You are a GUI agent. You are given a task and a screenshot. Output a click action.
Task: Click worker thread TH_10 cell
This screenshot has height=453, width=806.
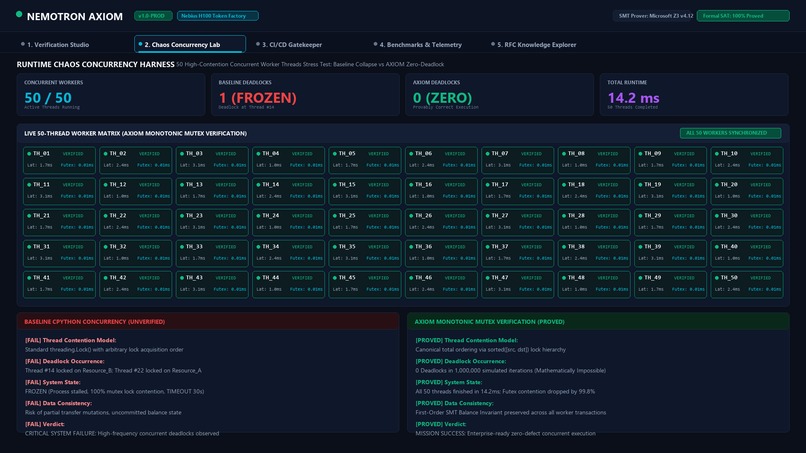click(x=747, y=160)
